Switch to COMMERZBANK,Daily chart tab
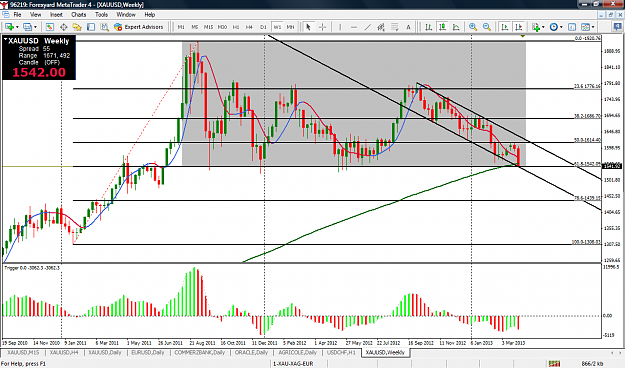 200,353
